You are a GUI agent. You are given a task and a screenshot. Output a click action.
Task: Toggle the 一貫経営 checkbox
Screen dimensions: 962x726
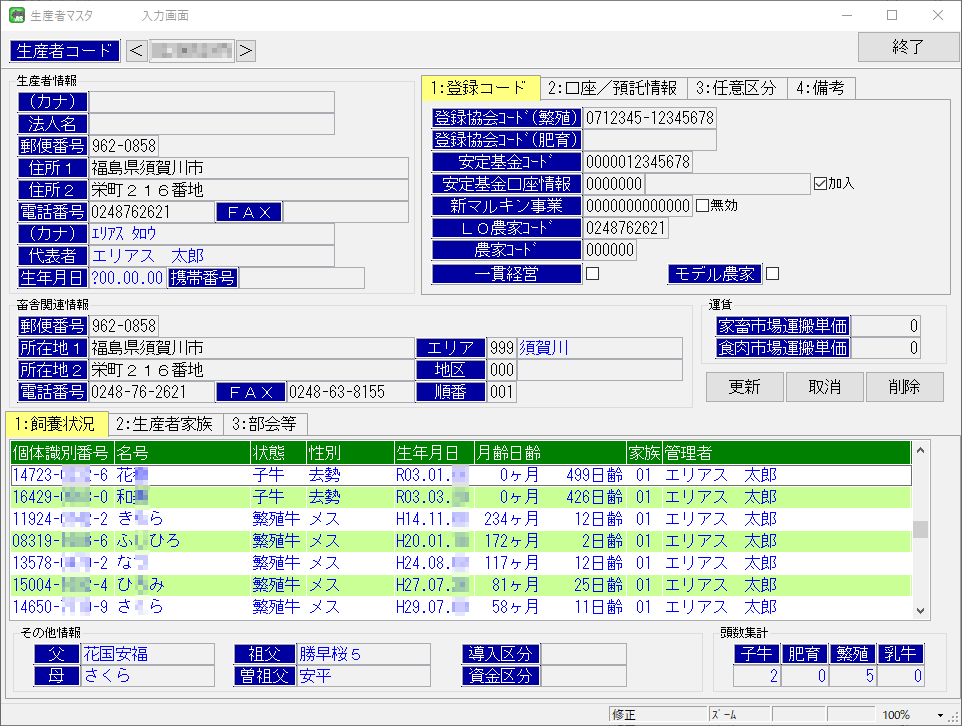pos(593,274)
